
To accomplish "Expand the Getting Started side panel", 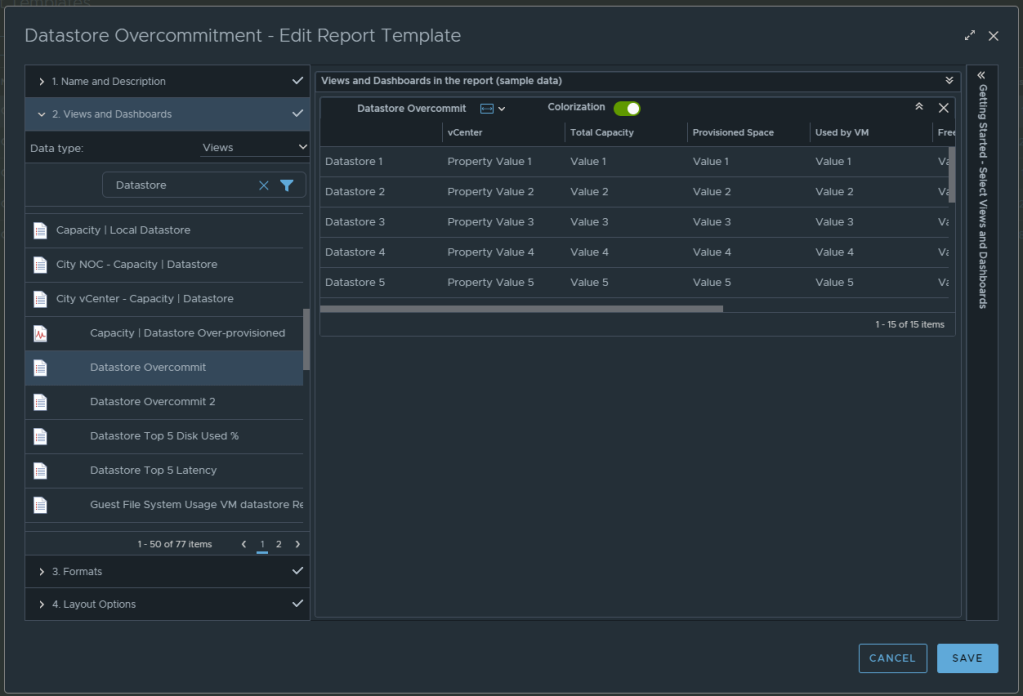I will coord(981,75).
